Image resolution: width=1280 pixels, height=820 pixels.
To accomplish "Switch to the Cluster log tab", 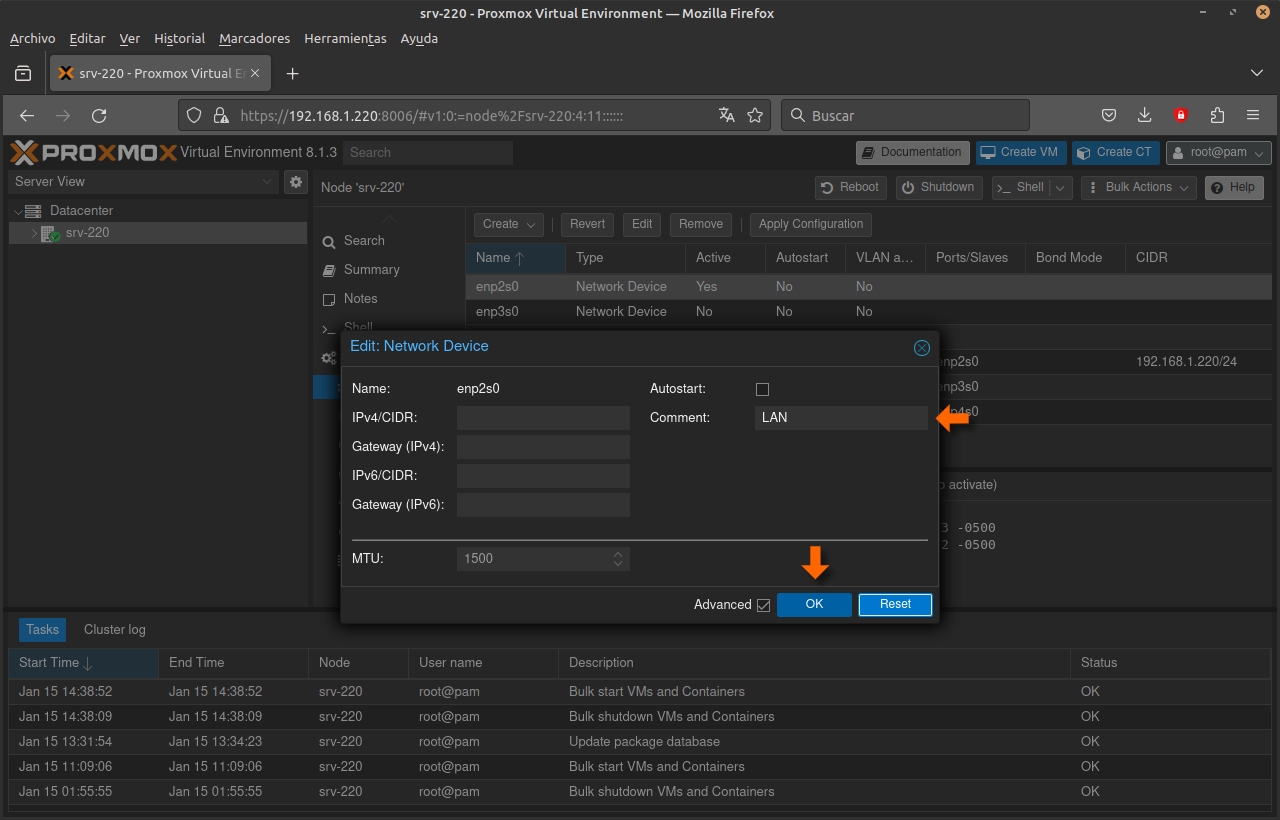I will point(115,629).
